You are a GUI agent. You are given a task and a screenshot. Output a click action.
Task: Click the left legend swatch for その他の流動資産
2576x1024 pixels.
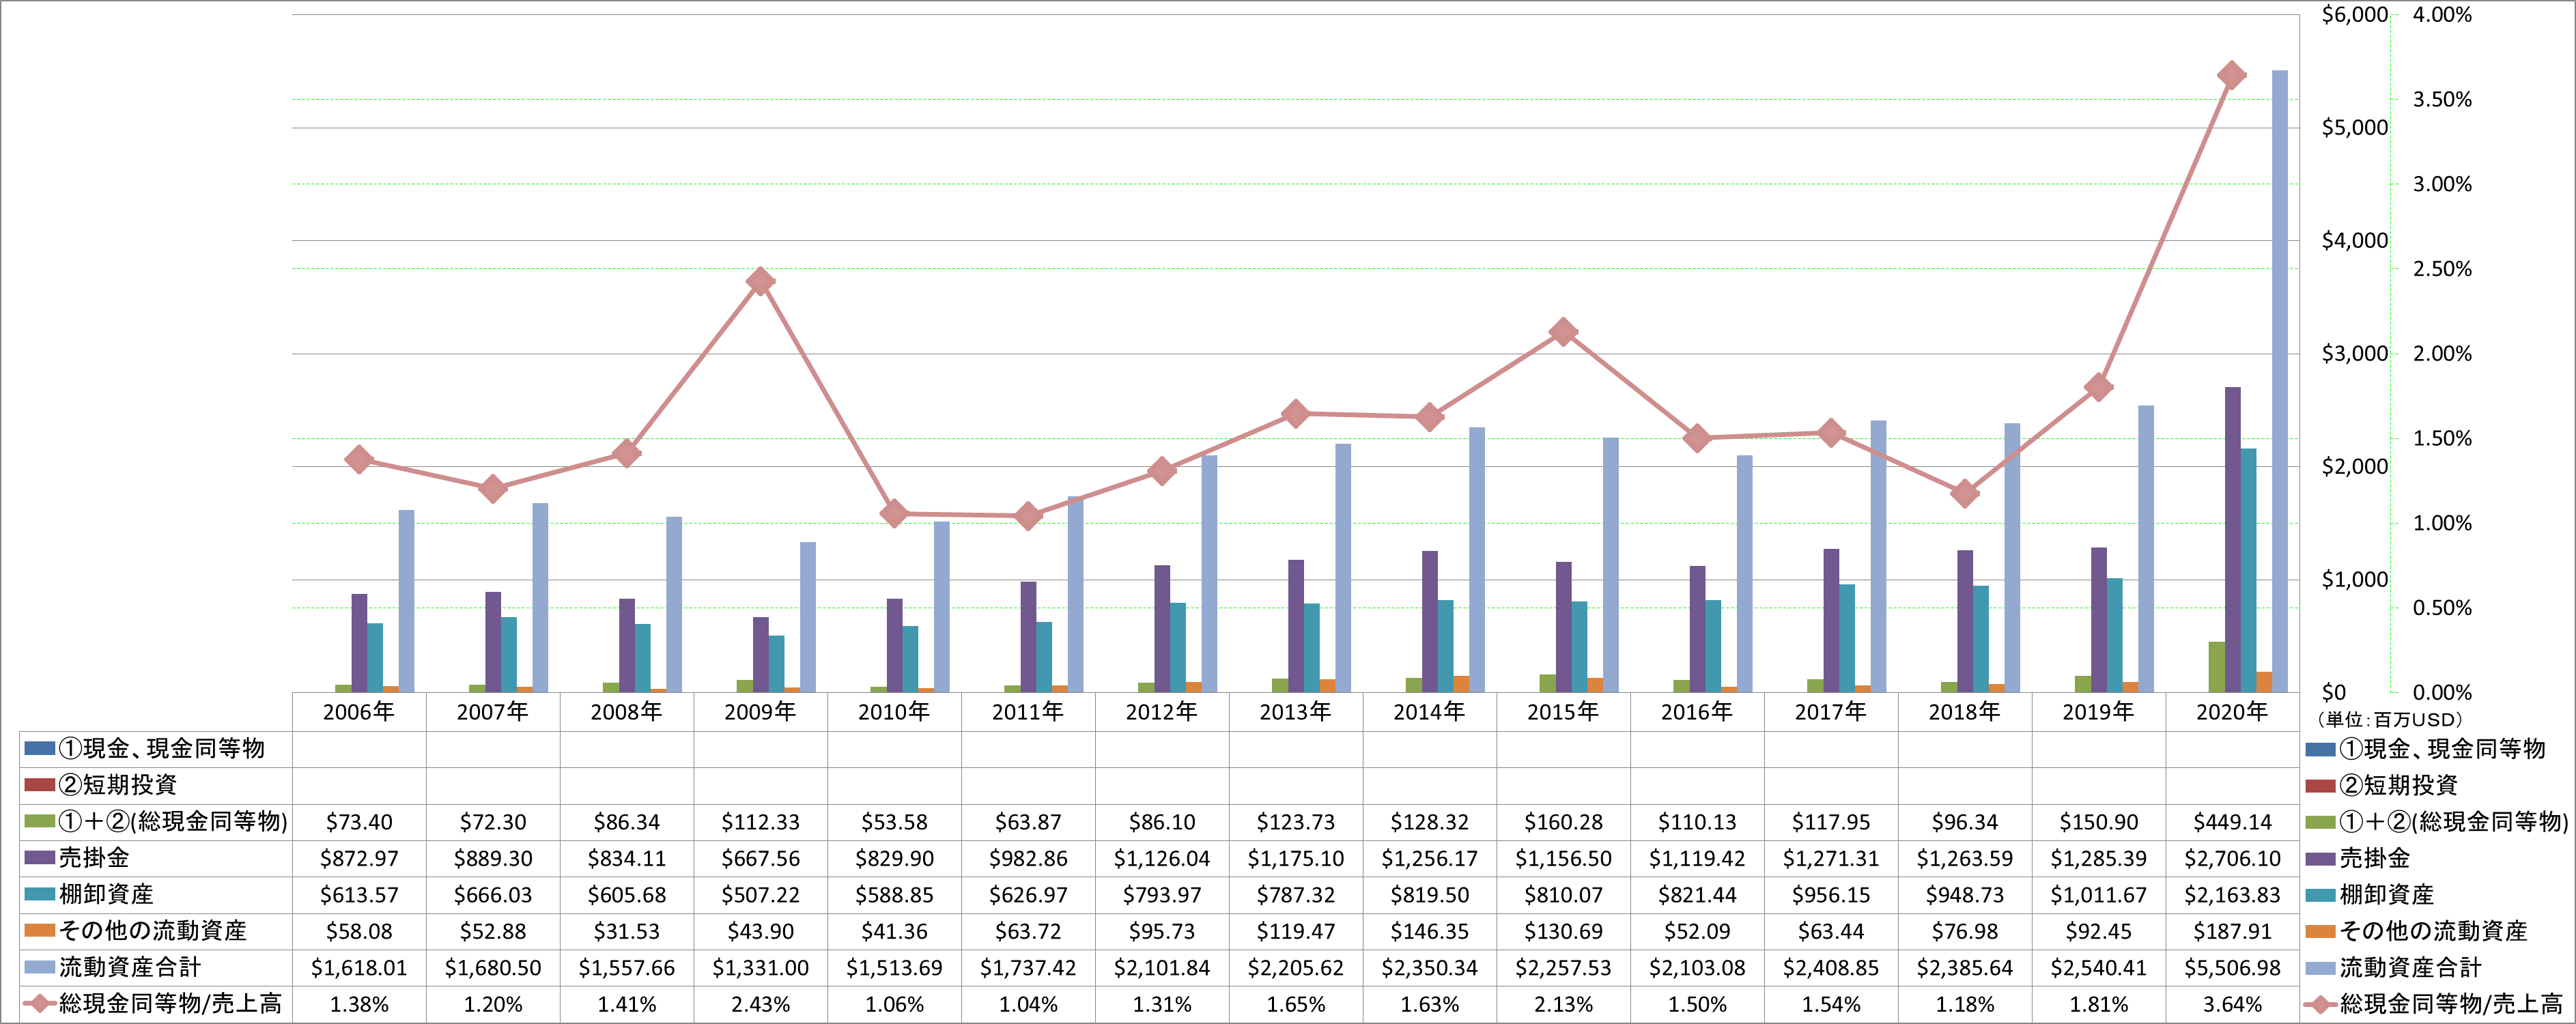coord(39,931)
